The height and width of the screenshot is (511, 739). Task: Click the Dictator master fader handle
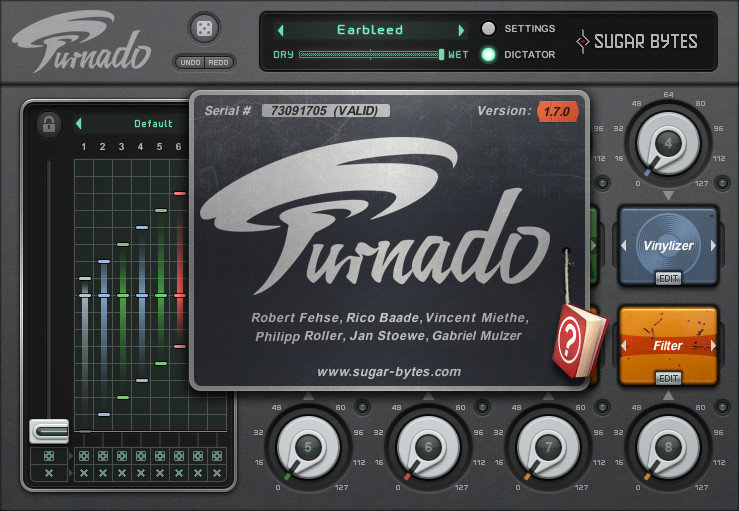pos(49,431)
